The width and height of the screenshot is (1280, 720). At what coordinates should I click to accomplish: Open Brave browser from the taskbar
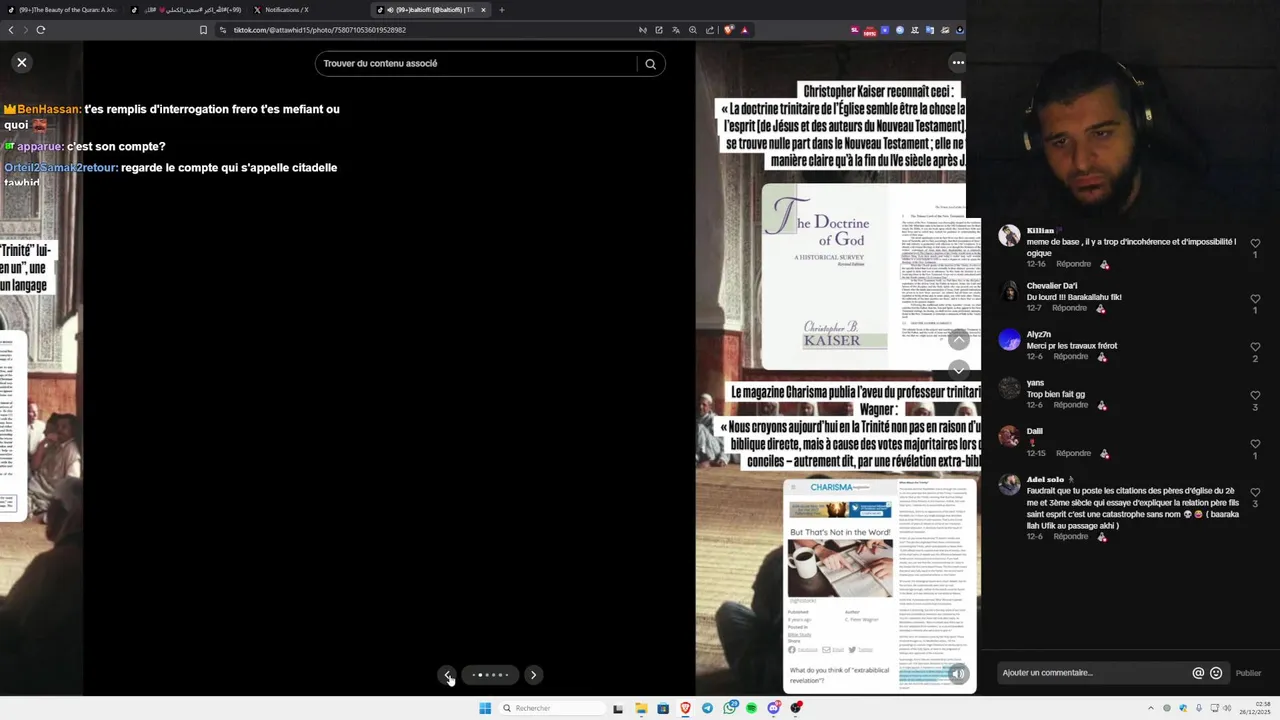tap(686, 708)
